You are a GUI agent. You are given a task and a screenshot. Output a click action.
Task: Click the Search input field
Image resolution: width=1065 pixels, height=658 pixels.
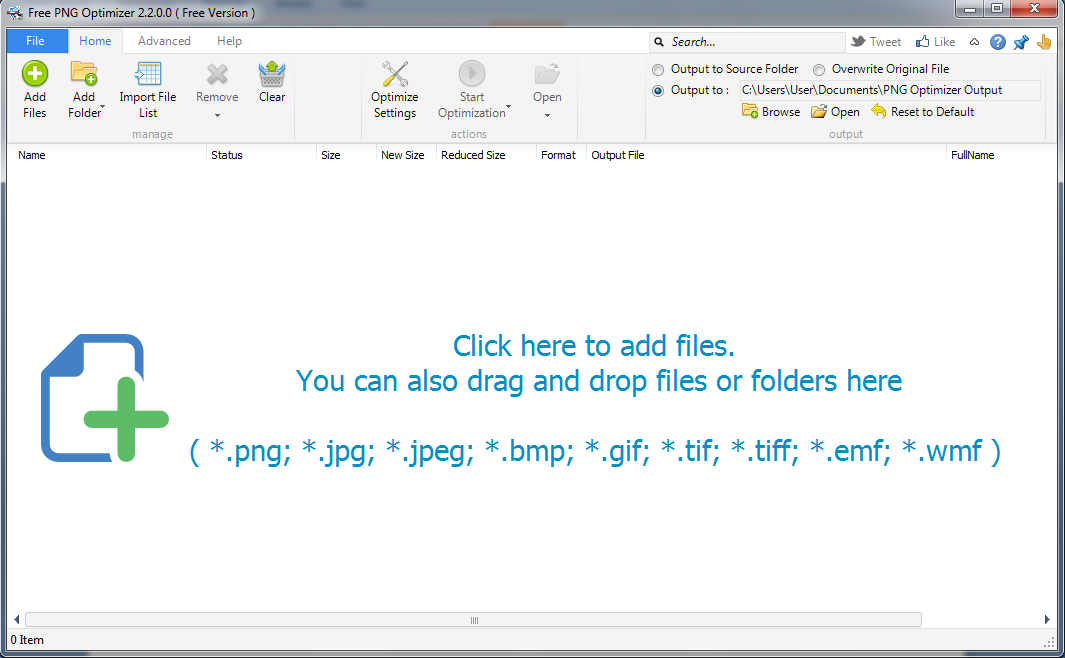point(755,42)
